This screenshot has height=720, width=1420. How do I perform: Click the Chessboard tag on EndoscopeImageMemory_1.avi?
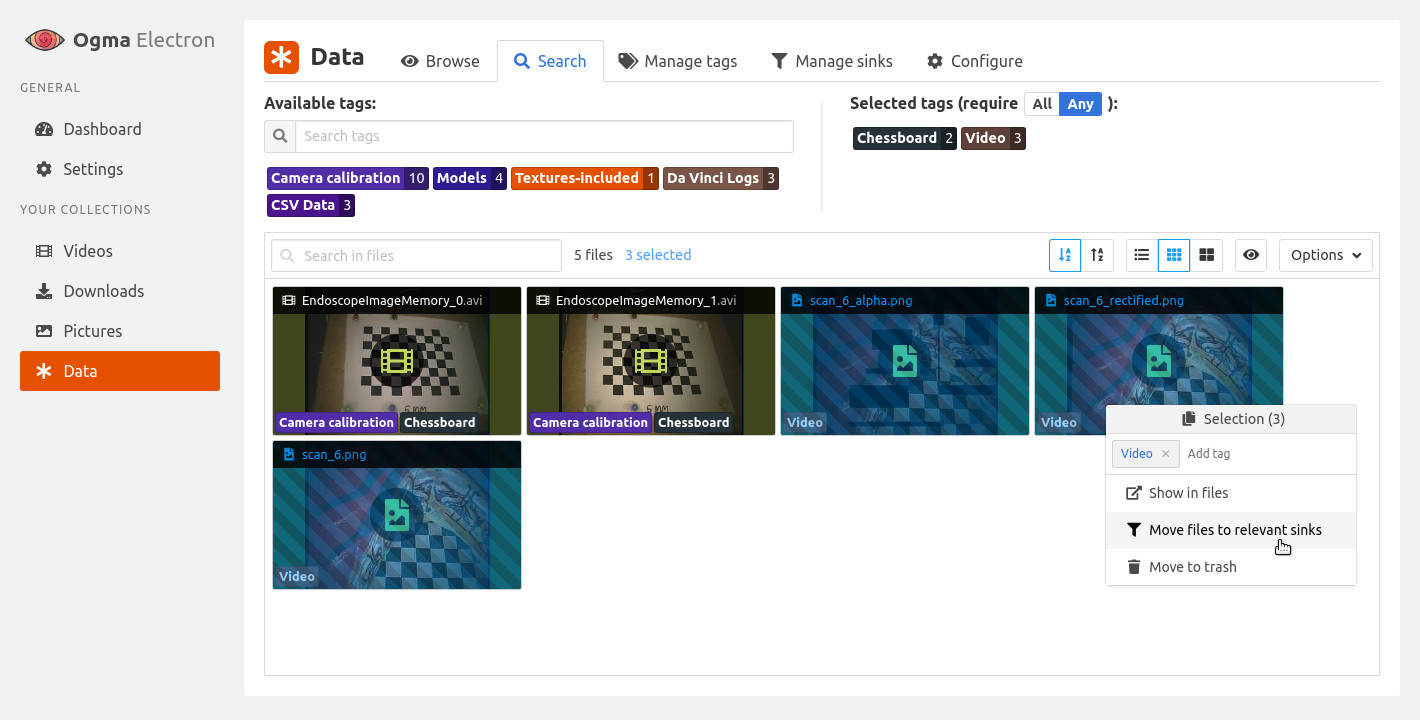click(x=693, y=423)
